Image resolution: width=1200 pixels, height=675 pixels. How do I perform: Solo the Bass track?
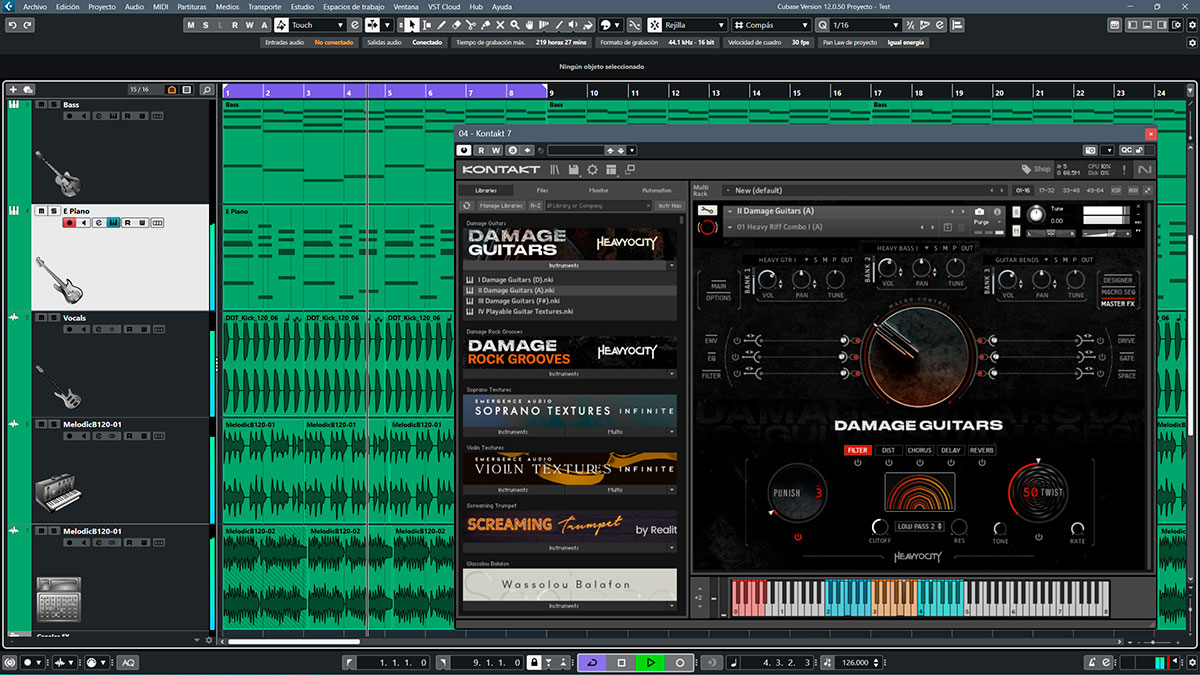pyautogui.click(x=53, y=104)
